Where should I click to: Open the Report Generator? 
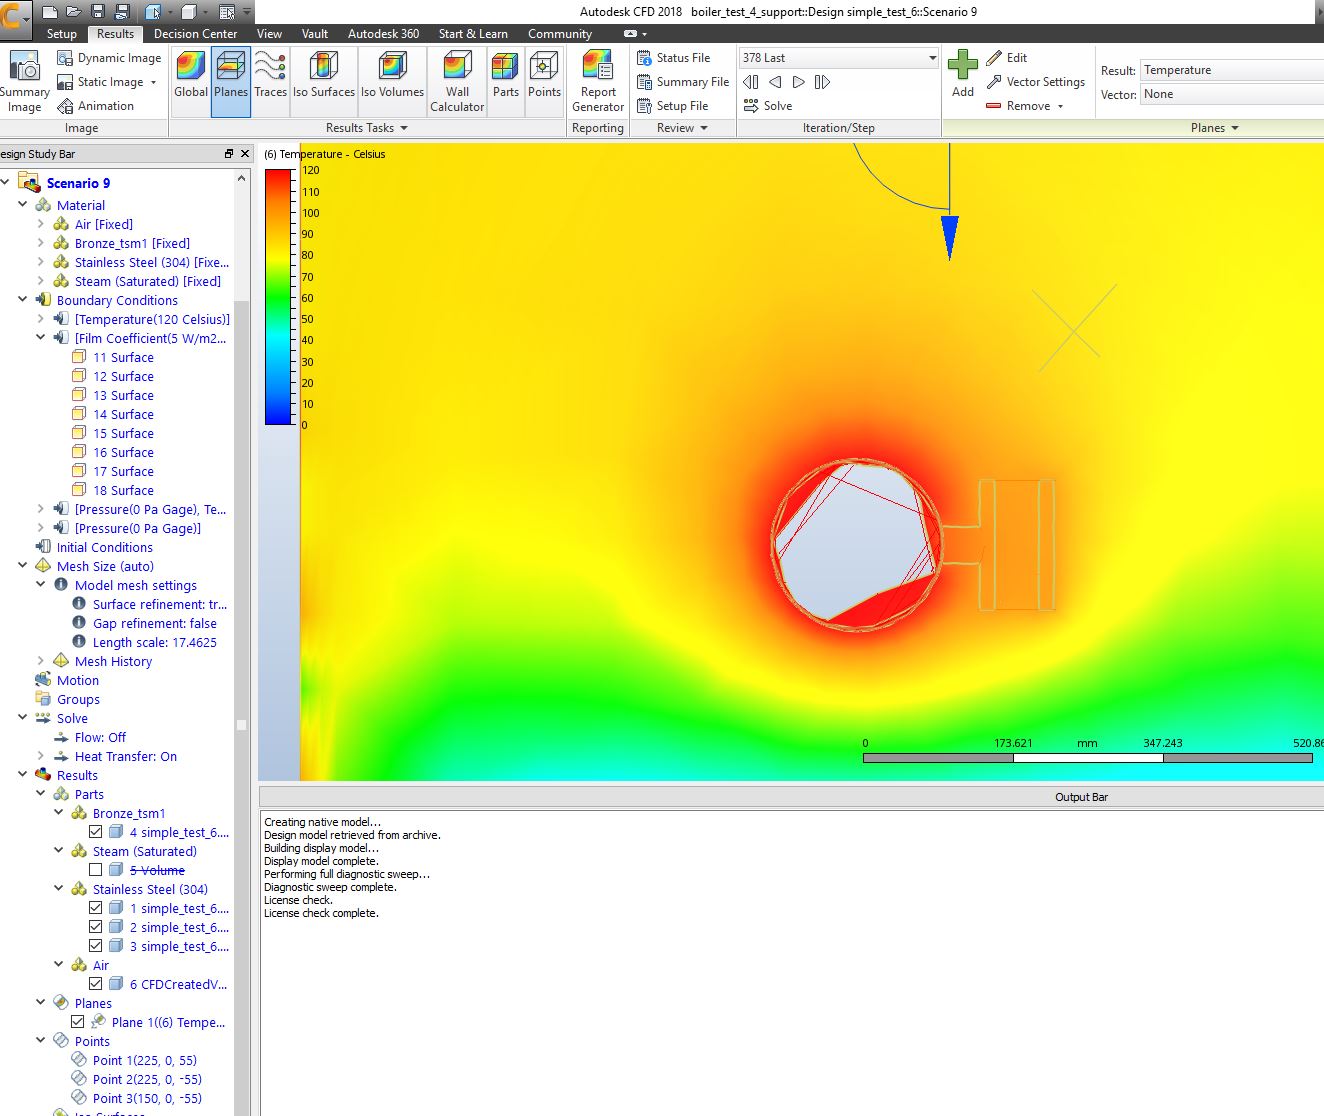coord(597,80)
